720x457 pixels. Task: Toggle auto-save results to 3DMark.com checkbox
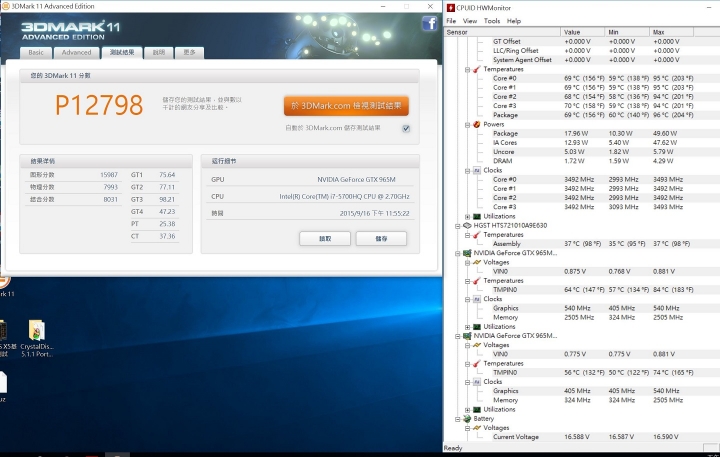coord(406,128)
